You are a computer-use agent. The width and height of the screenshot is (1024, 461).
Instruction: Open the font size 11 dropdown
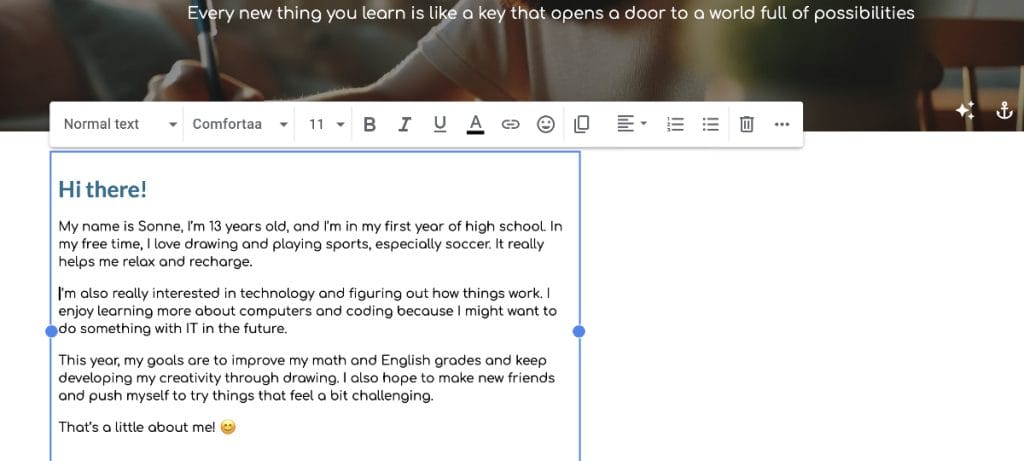coord(326,124)
